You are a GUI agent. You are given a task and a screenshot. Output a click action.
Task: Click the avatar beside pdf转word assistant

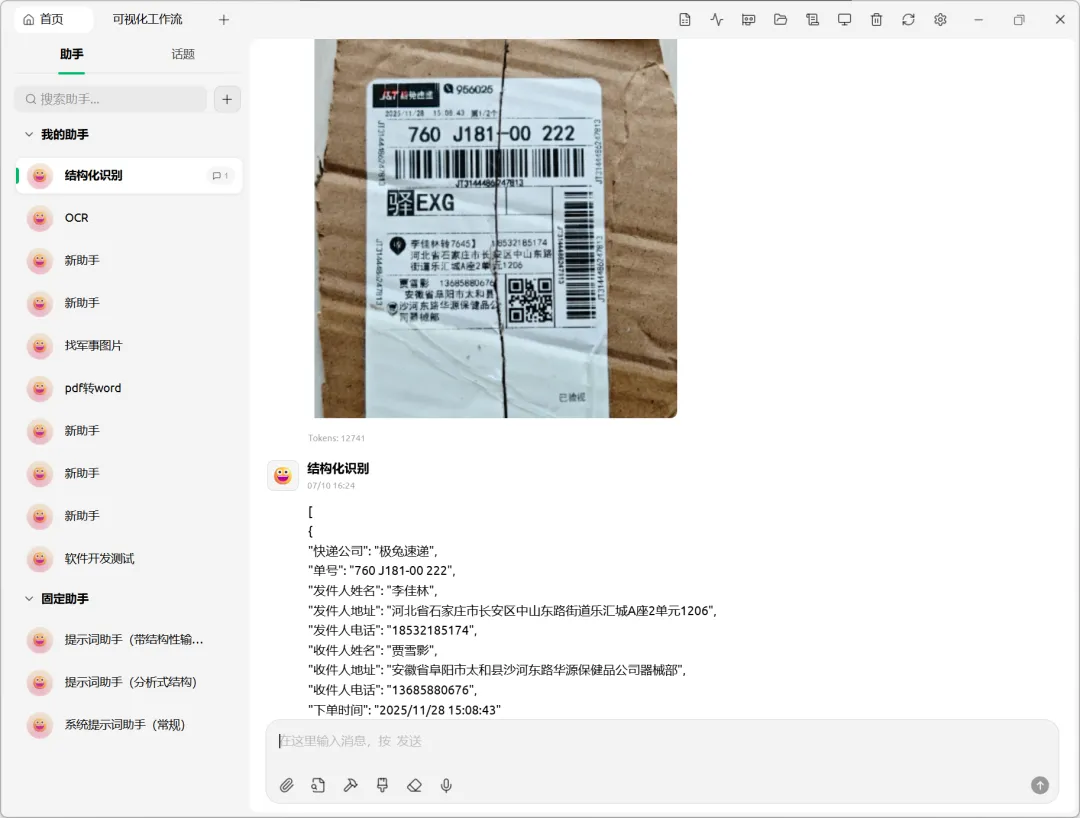coord(40,388)
